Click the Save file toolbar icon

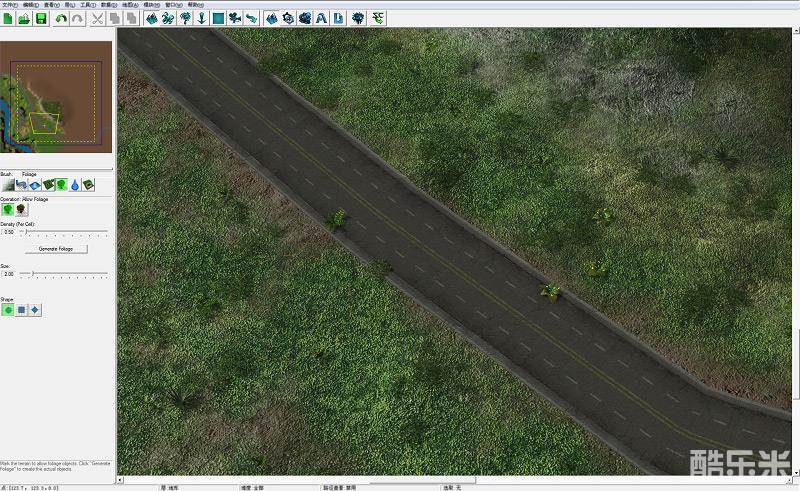coord(41,18)
